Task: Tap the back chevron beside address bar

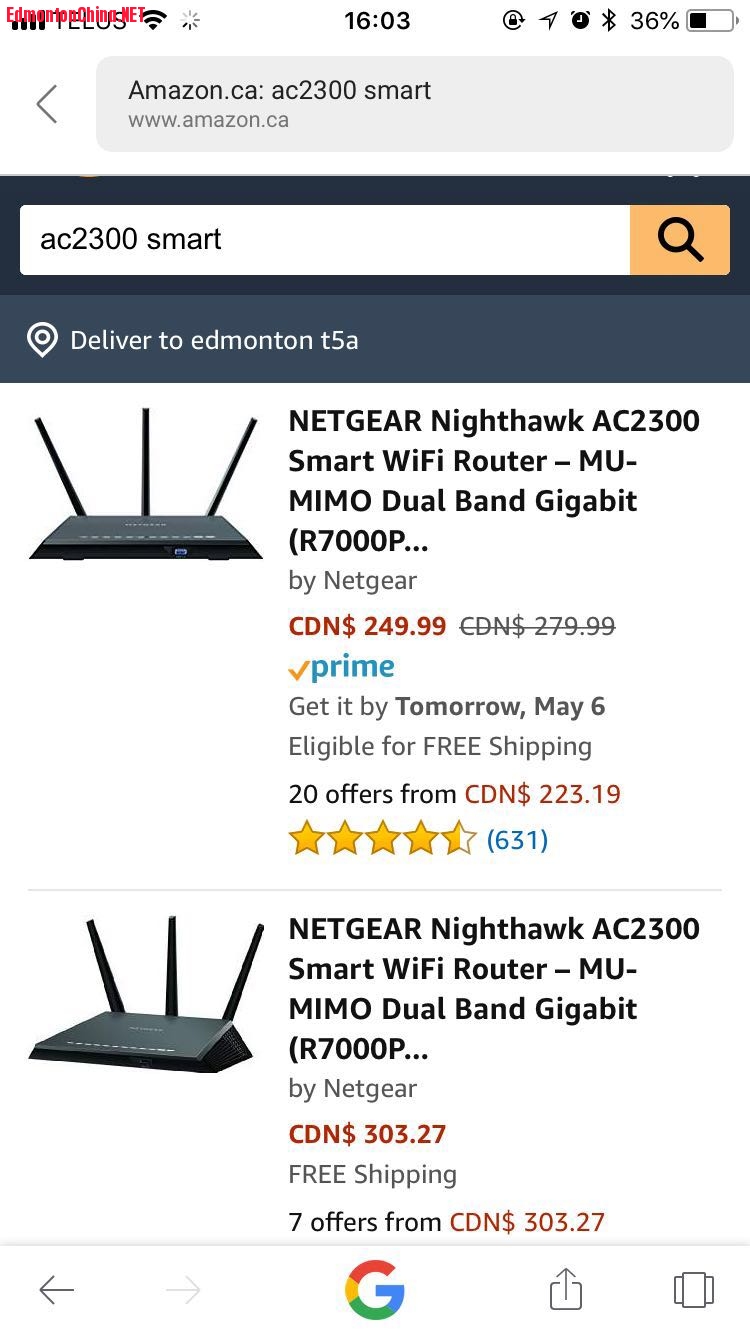Action: (47, 104)
